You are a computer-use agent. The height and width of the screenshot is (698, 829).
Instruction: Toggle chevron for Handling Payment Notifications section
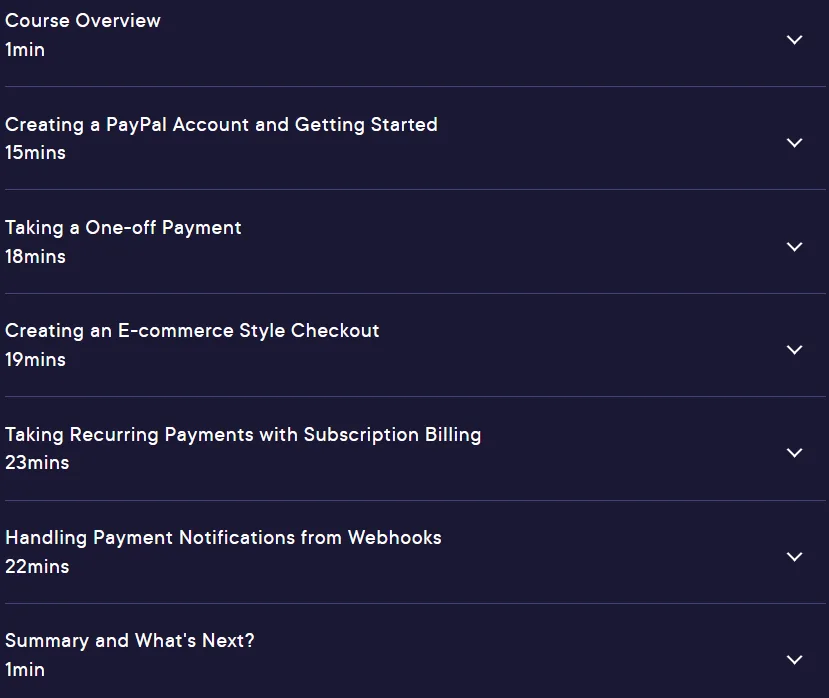795,556
